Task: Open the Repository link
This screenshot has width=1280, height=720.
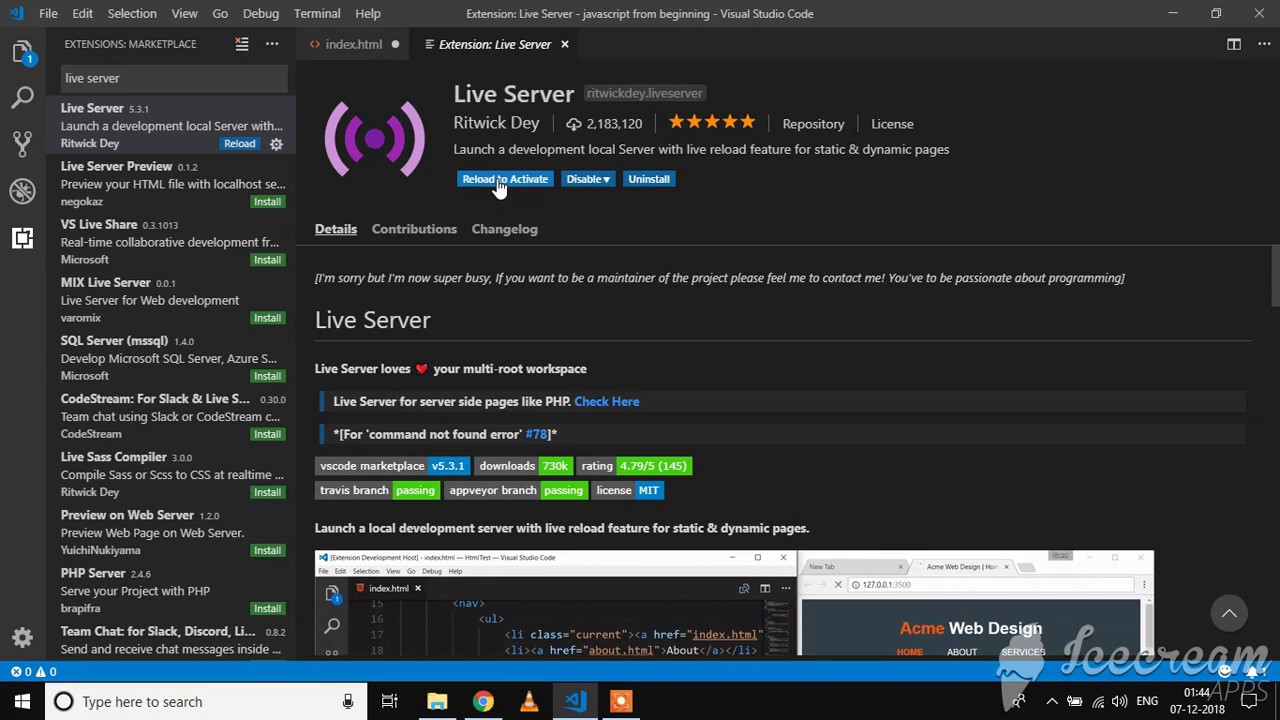Action: point(813,124)
